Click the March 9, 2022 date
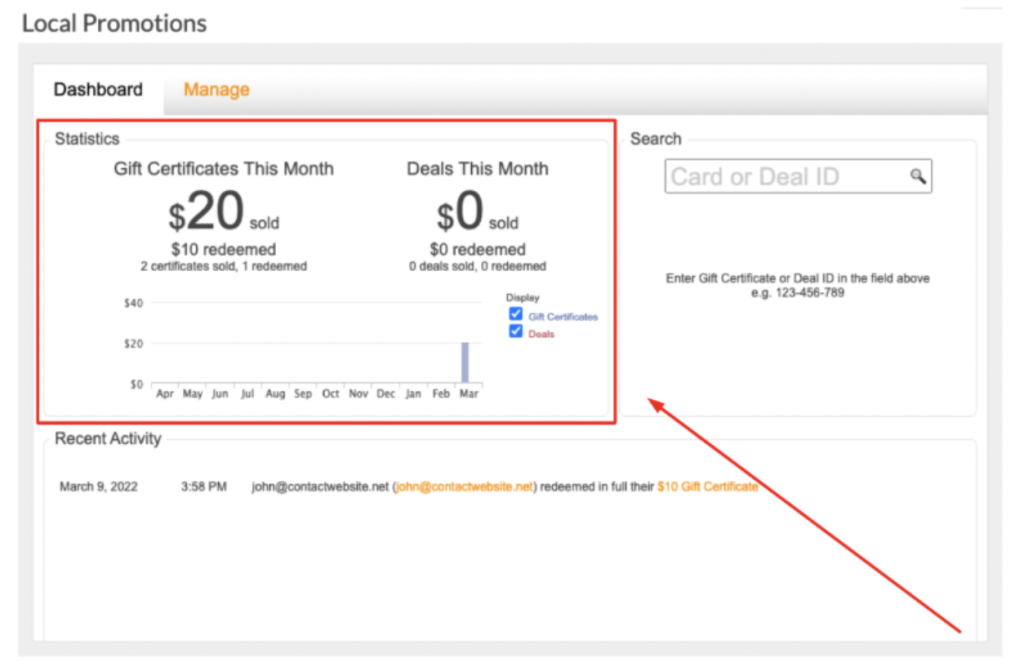 [99, 487]
